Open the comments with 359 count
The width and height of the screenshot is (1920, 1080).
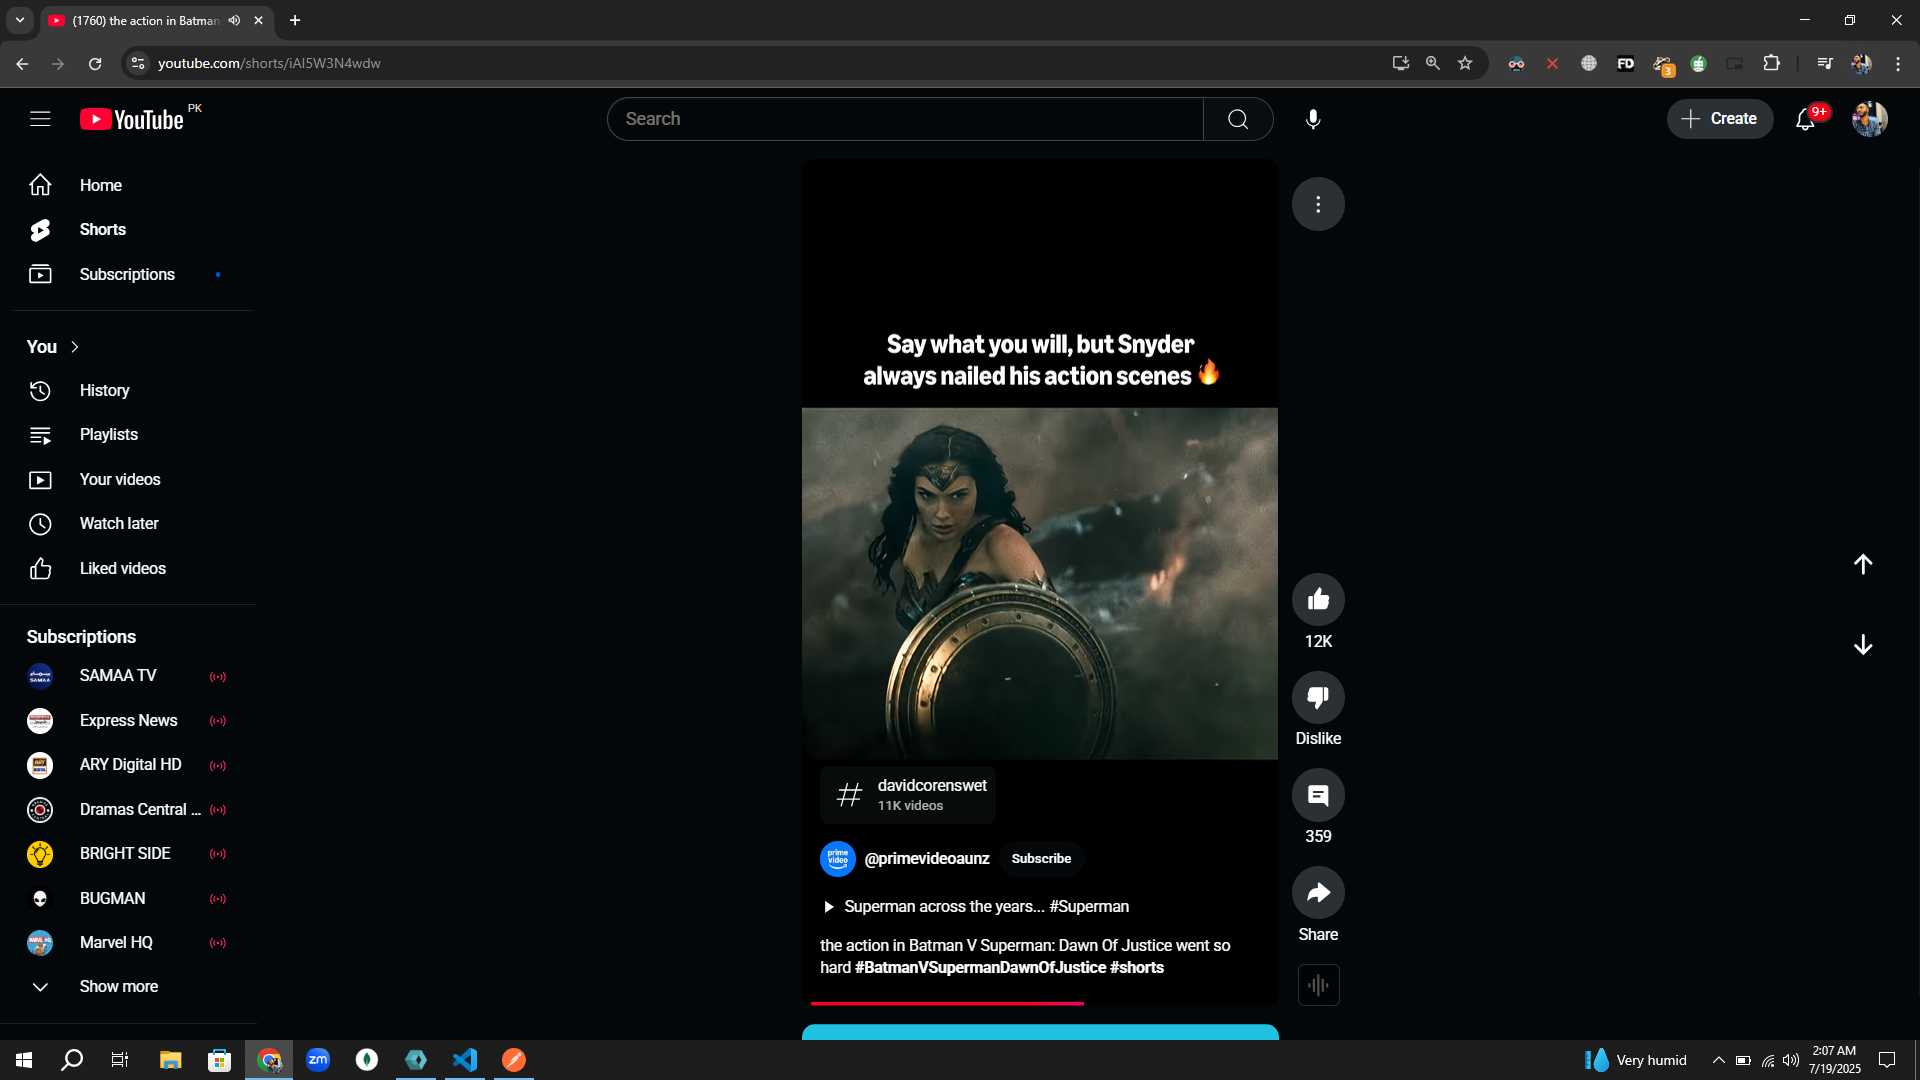pyautogui.click(x=1318, y=795)
